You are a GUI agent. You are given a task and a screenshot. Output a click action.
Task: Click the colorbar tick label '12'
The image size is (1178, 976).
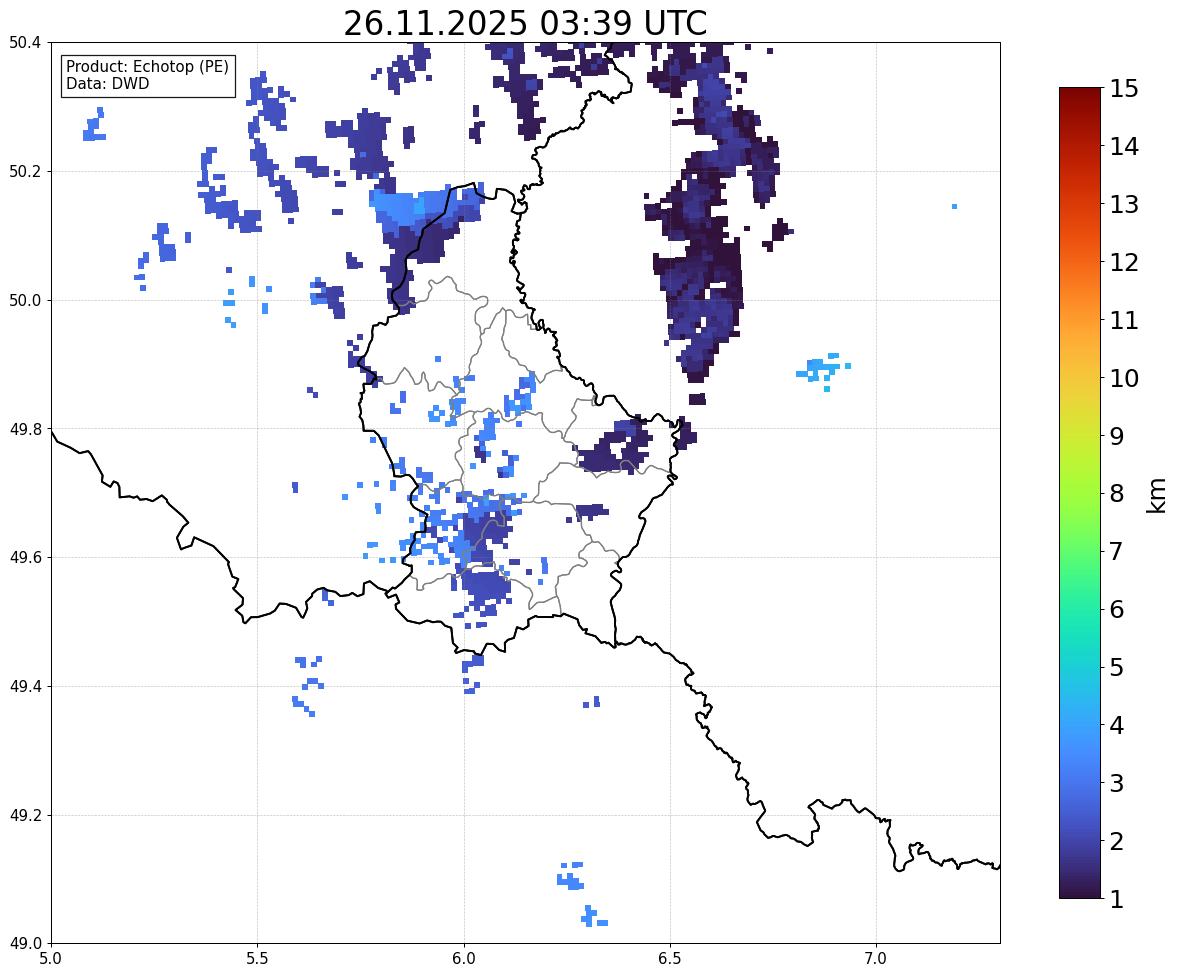1124,262
